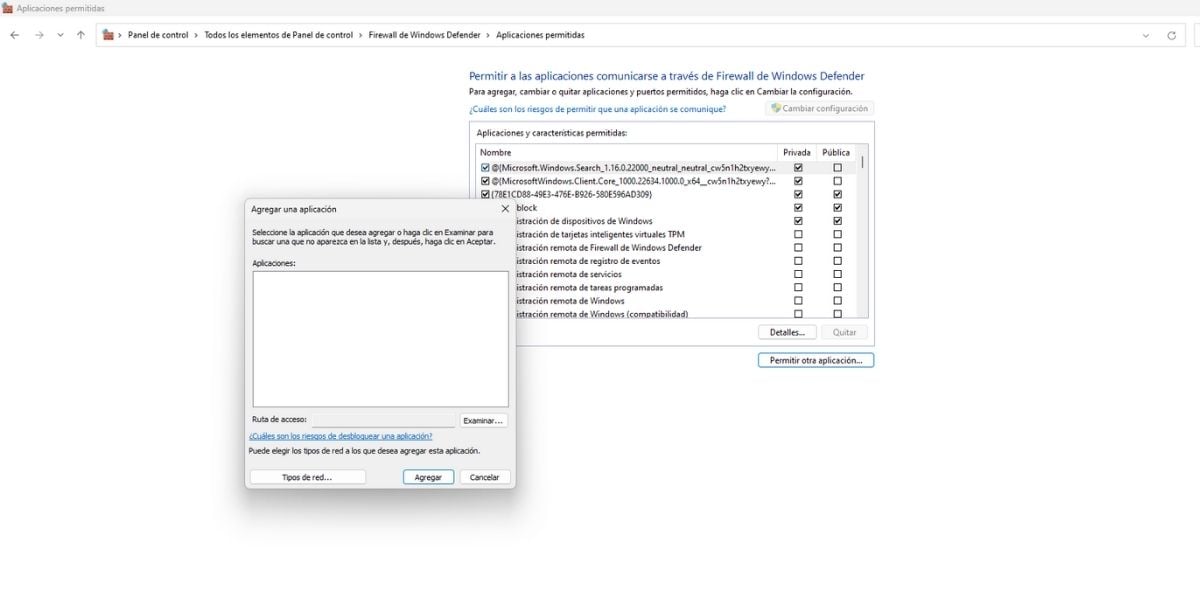Browse with the Examinar... button
The height and width of the screenshot is (600, 1200).
tap(483, 421)
